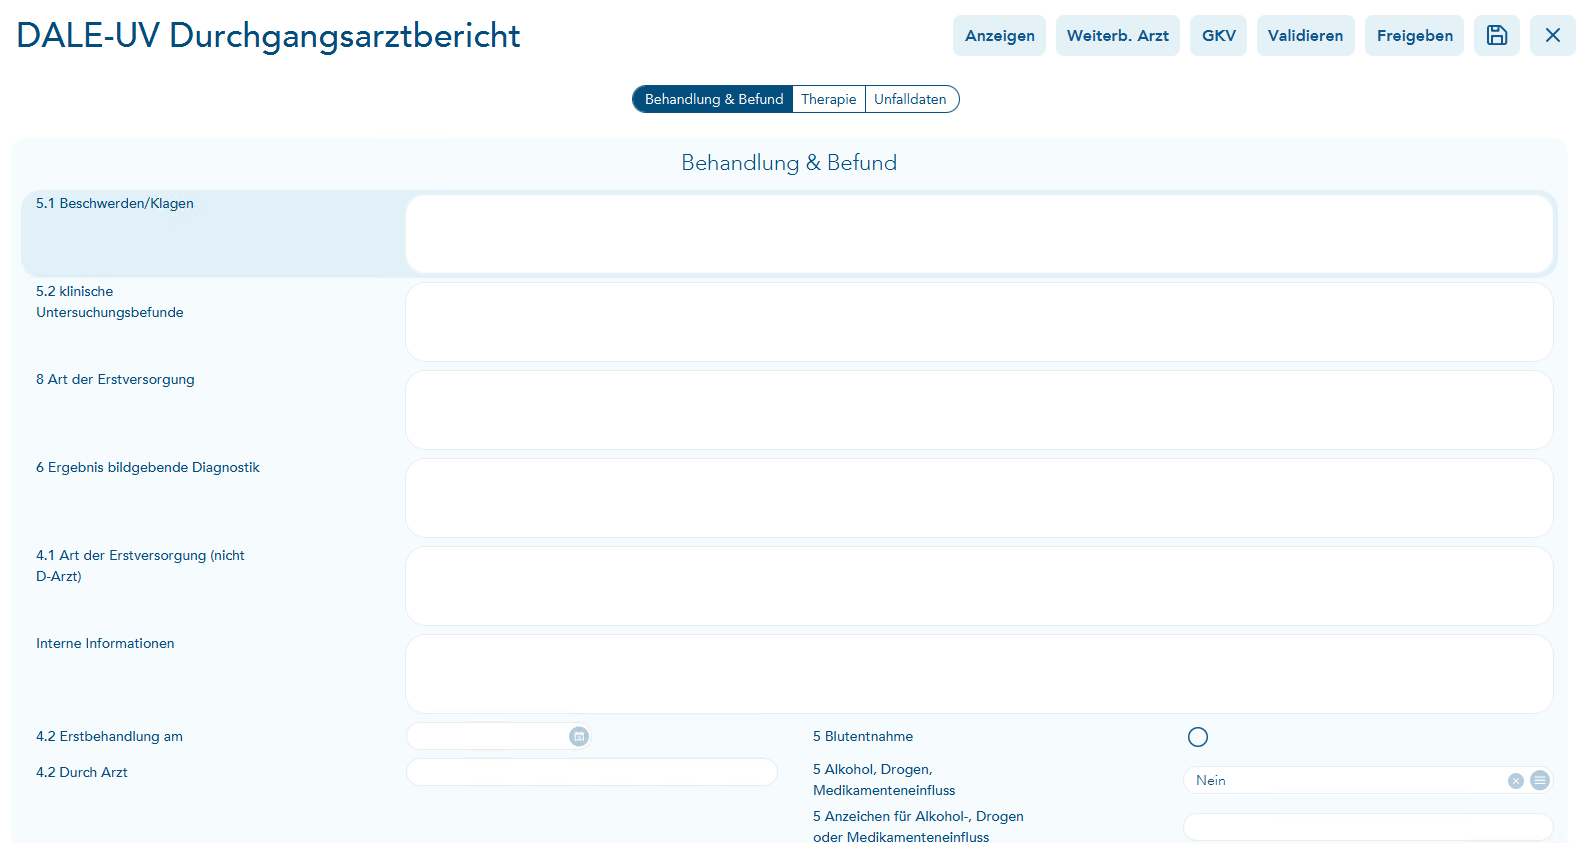1583x844 pixels.
Task: Click the 'DALE-UV Durchgangsarztbericht' page title
Action: click(x=268, y=35)
